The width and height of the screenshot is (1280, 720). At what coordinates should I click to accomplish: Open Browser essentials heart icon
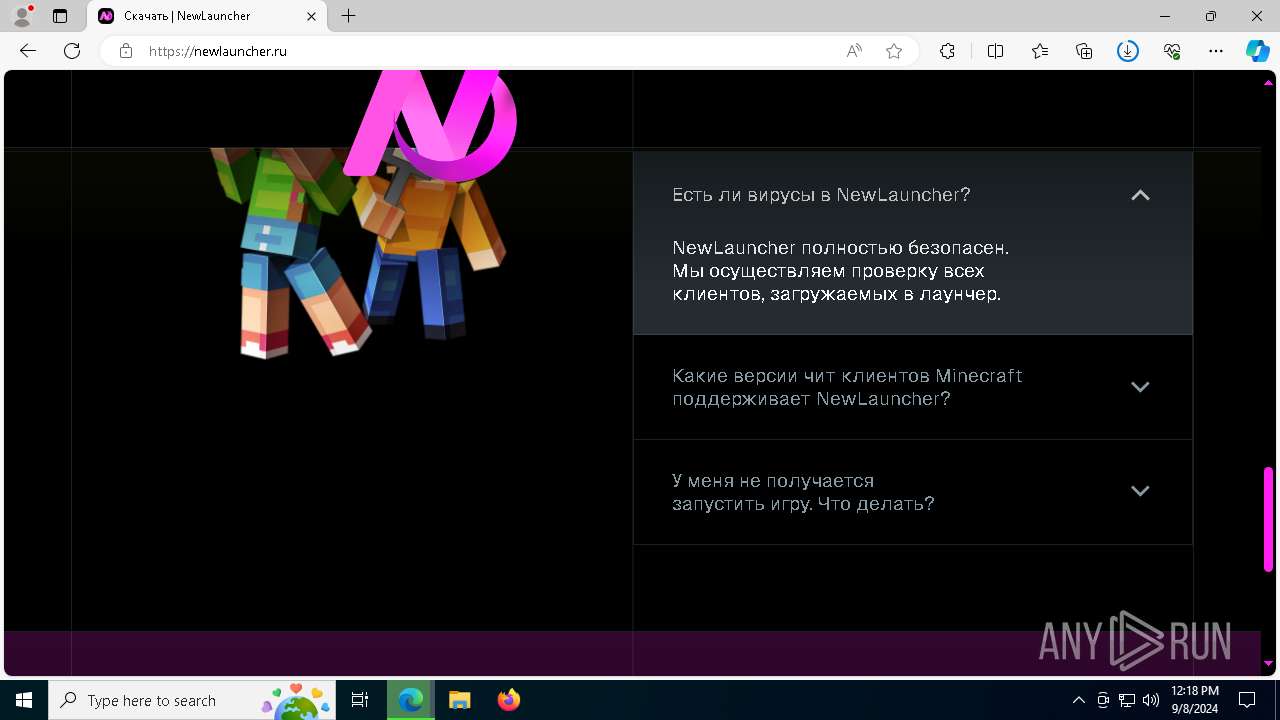pos(1172,51)
